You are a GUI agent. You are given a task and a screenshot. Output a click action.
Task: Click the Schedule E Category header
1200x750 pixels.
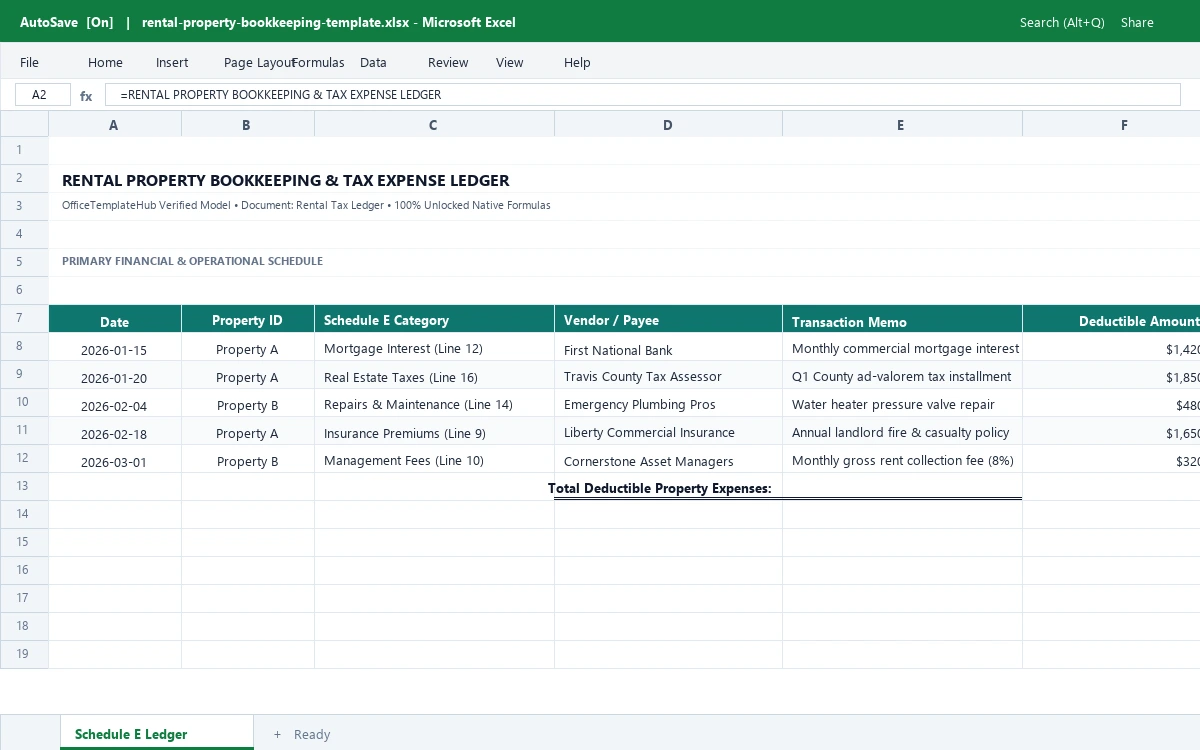(434, 319)
